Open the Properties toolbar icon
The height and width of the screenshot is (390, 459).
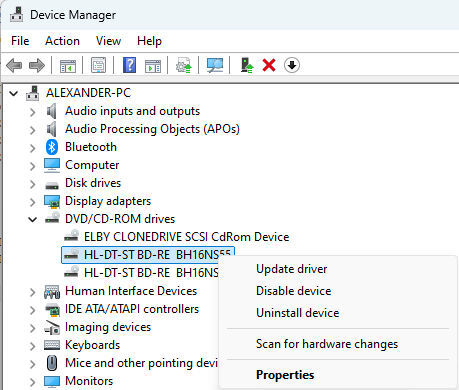click(98, 65)
